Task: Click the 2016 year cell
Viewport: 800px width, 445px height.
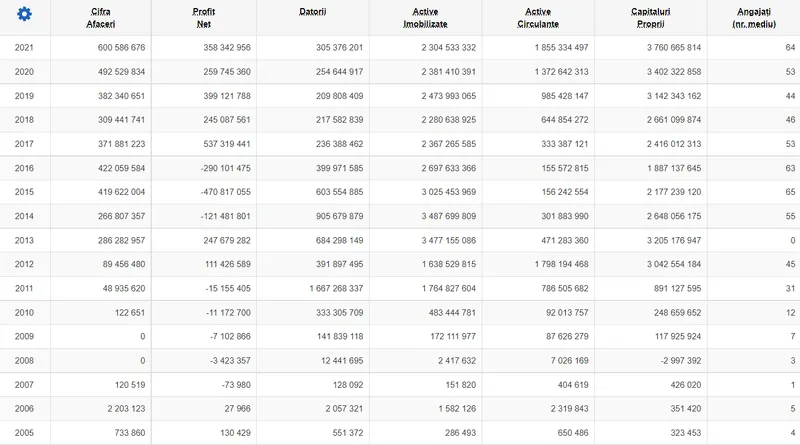Action: coord(24,168)
